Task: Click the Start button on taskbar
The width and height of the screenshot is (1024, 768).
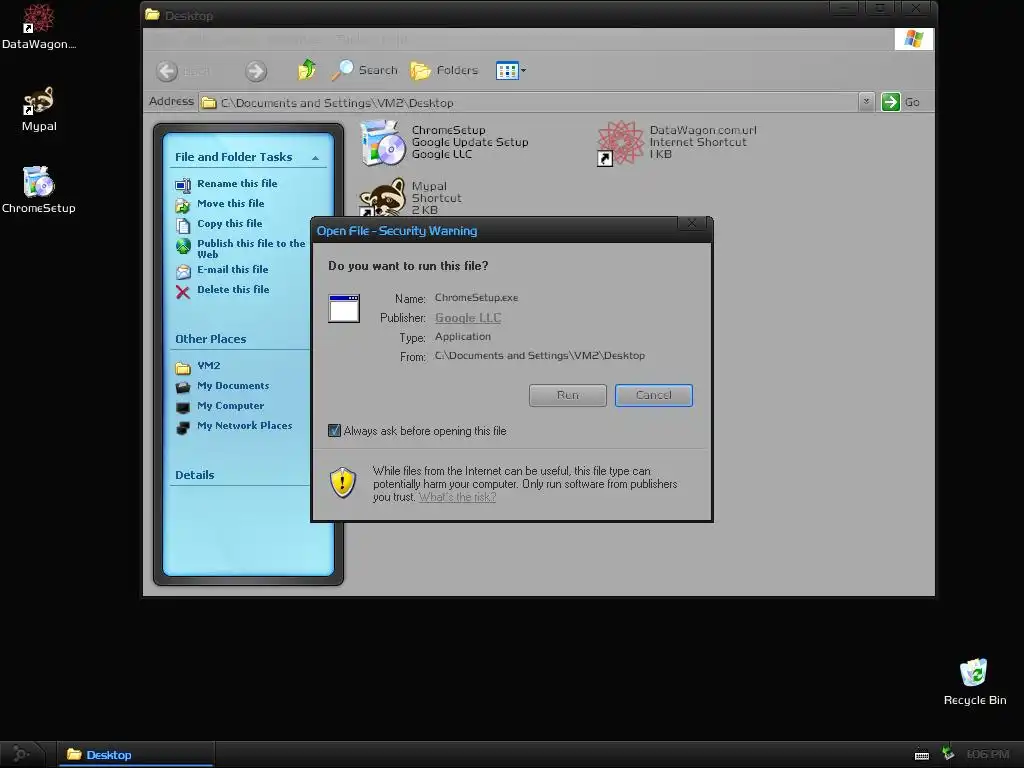Action: tap(22, 754)
